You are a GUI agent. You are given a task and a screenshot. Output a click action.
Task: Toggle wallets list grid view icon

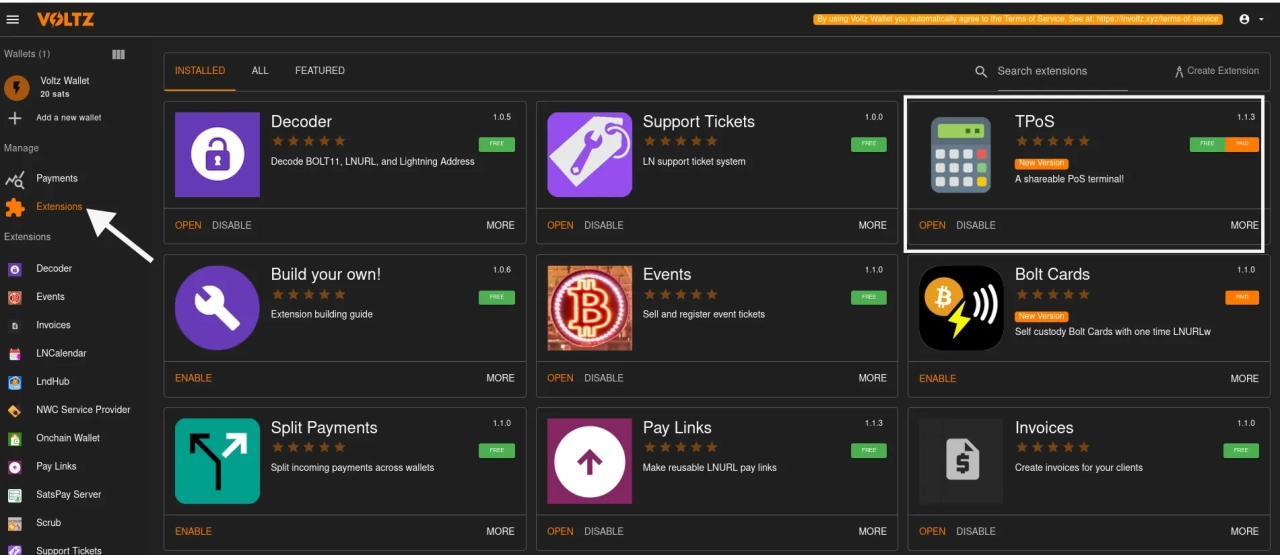click(x=118, y=54)
